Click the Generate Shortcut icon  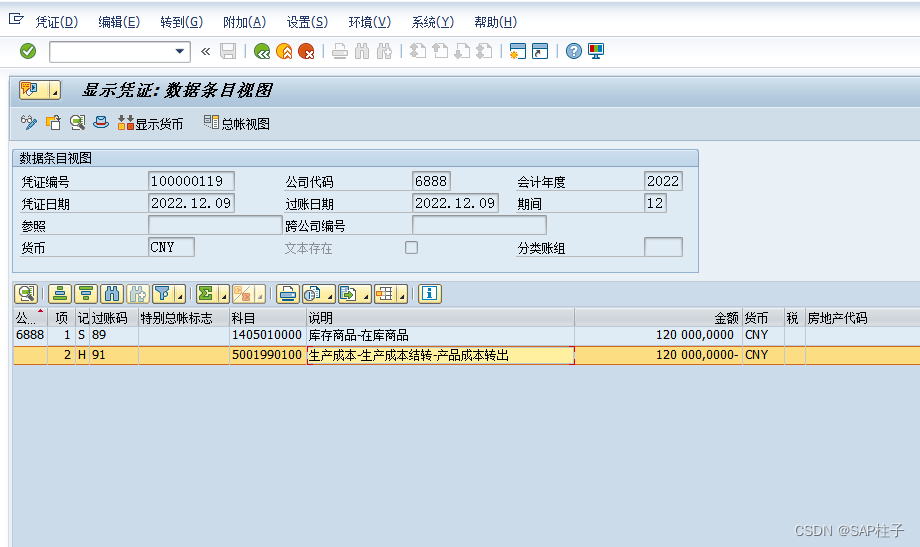coord(540,52)
